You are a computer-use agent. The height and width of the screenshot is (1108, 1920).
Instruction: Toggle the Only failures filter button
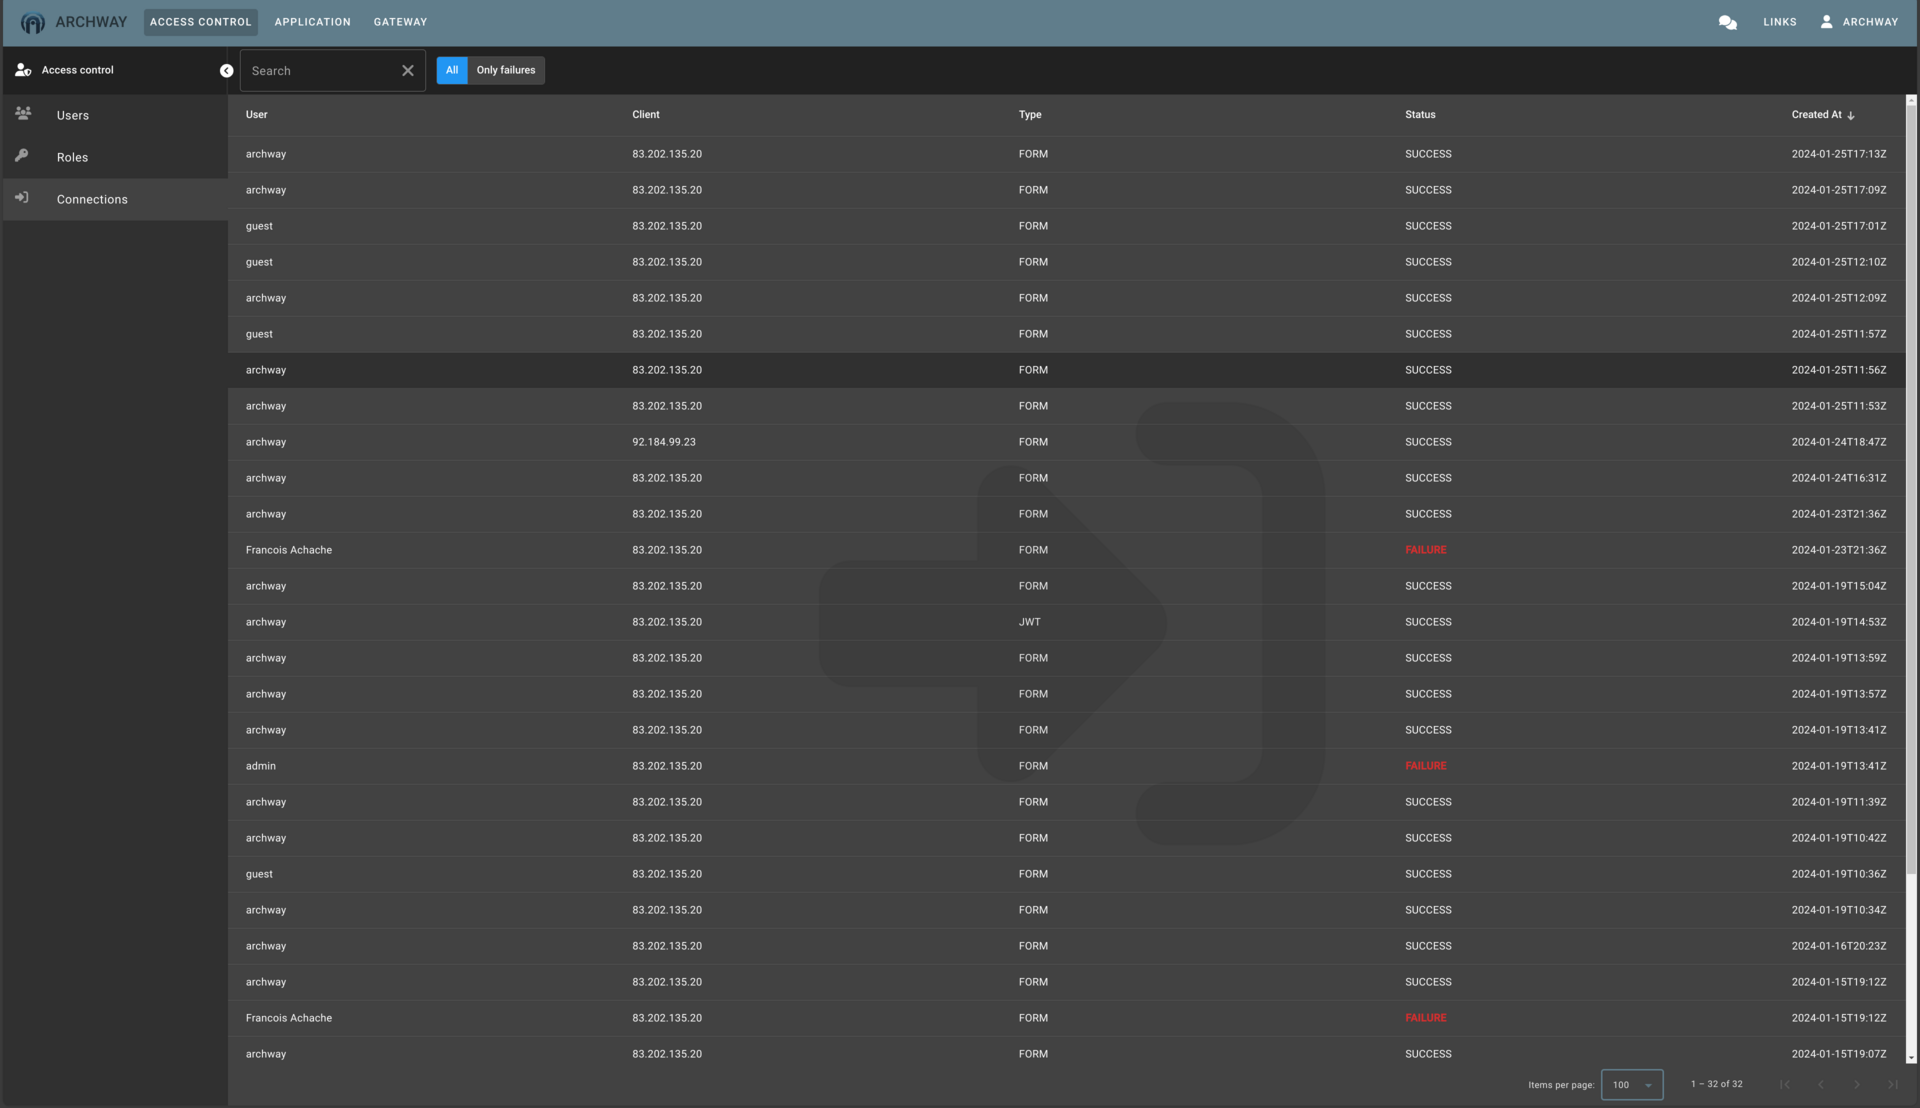pos(505,70)
